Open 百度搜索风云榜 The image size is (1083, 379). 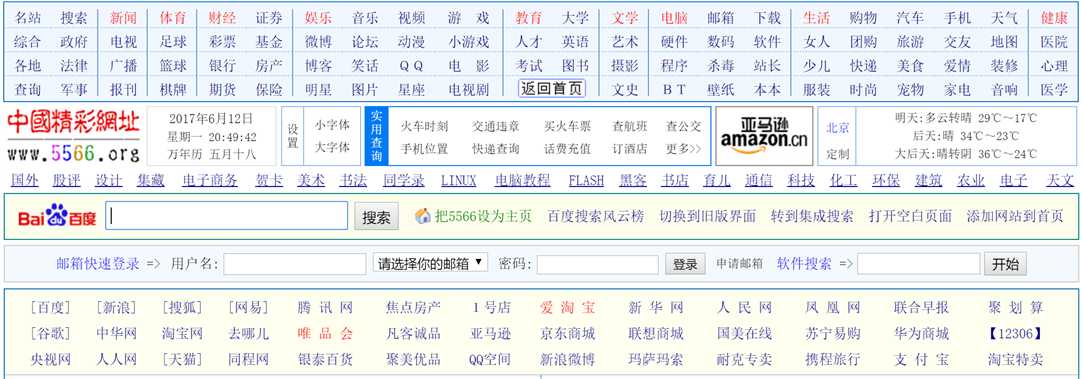tap(595, 216)
